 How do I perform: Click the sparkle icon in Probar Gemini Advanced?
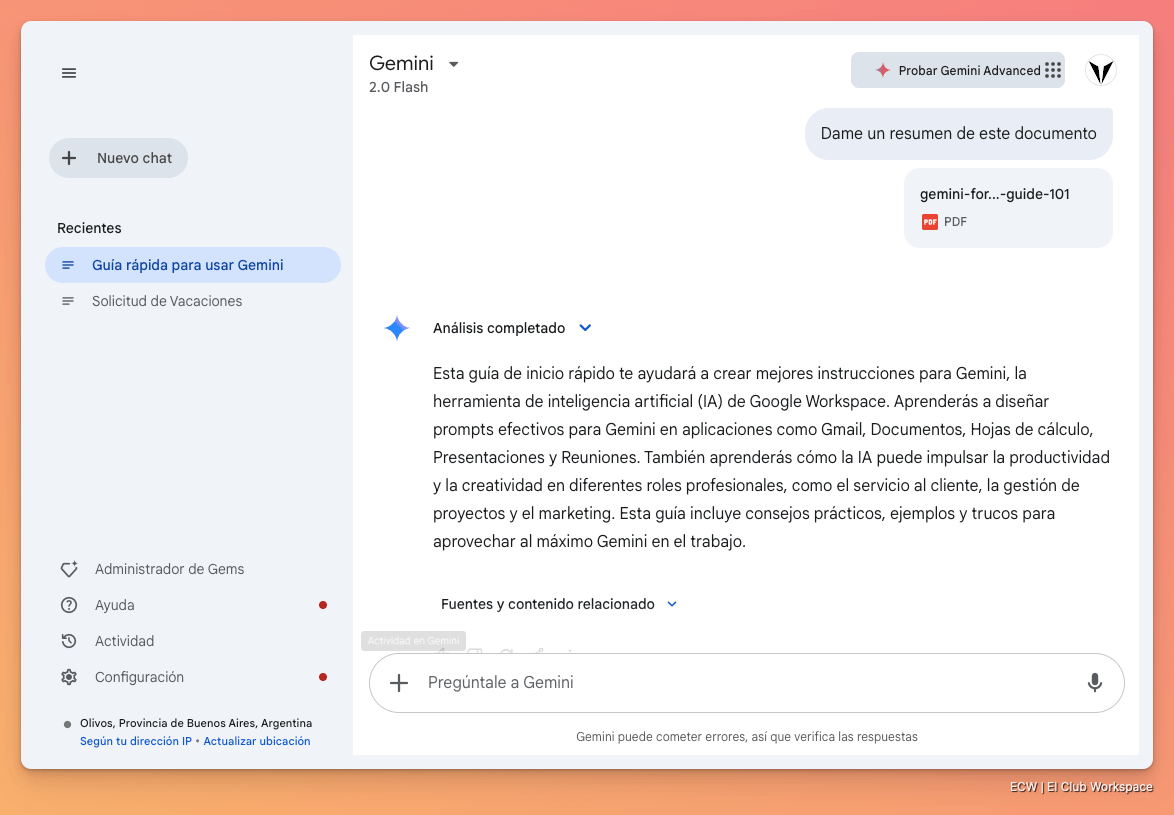point(883,70)
